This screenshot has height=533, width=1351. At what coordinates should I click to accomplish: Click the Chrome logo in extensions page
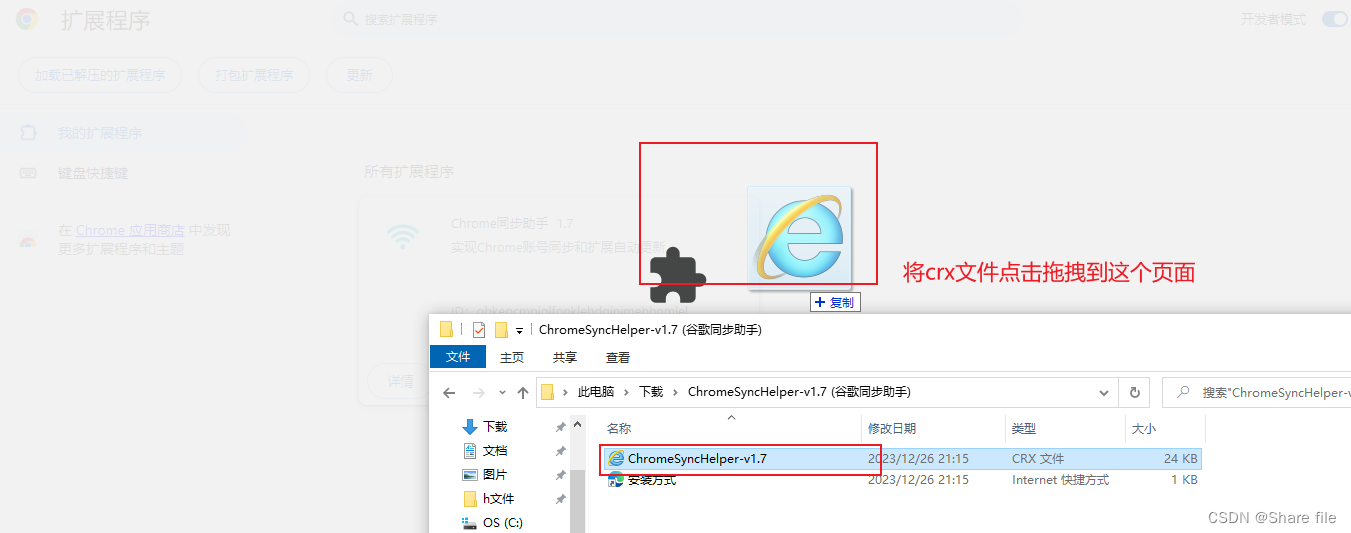27,19
